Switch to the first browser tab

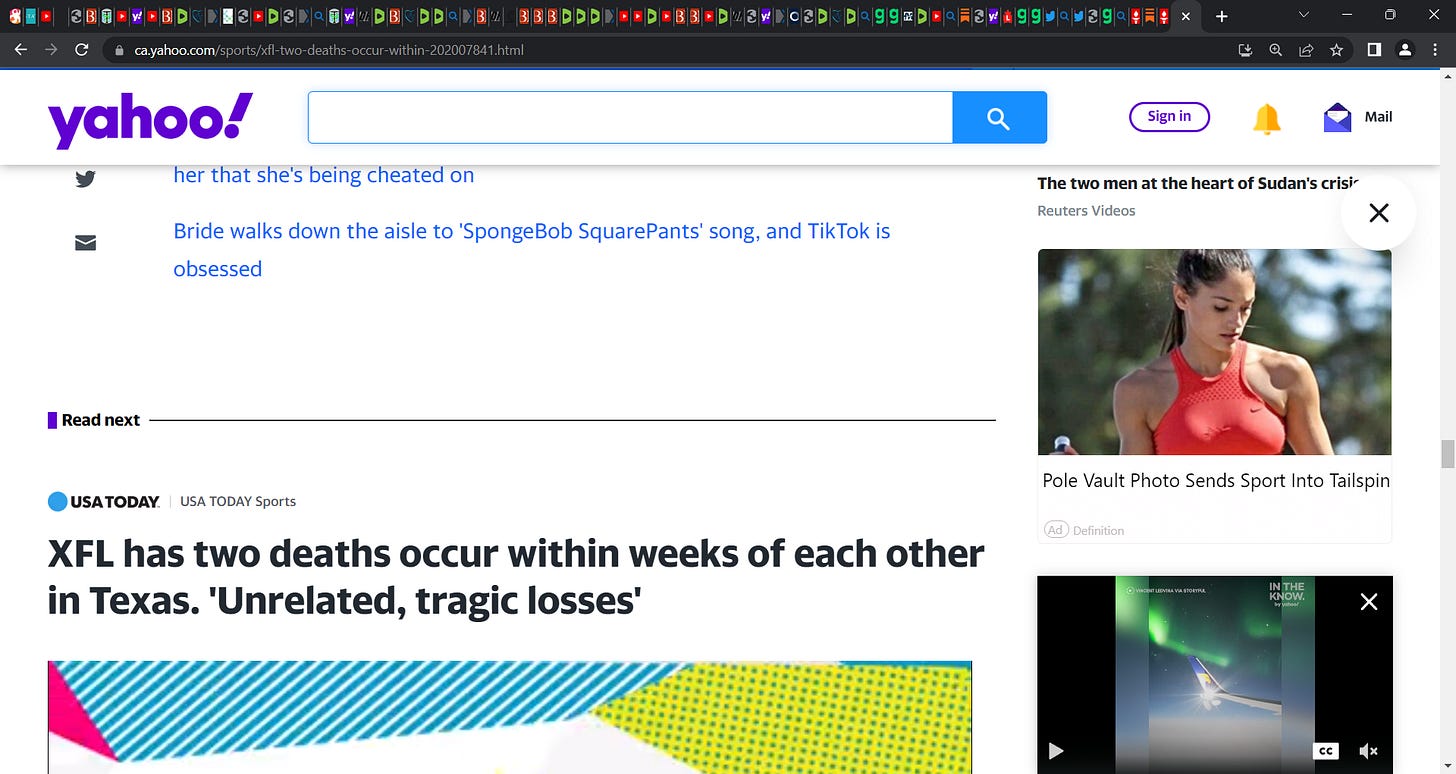click(x=17, y=16)
